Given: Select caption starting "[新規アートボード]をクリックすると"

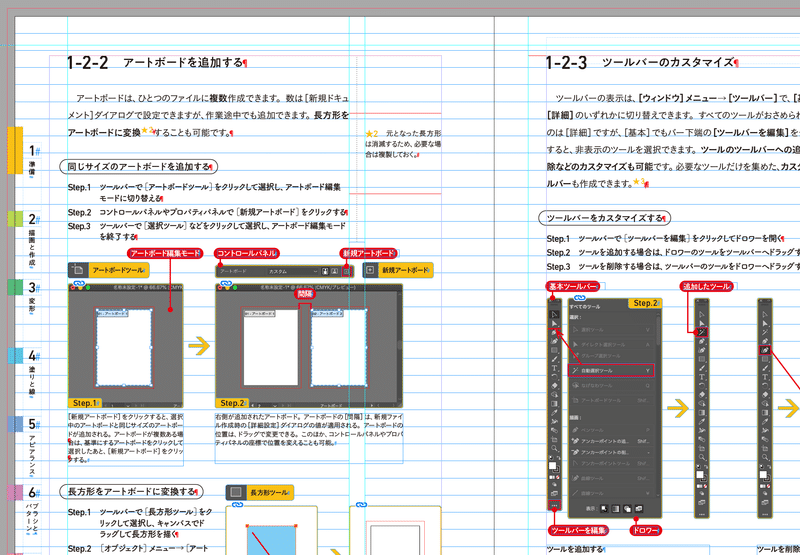Looking at the screenshot, I should click(126, 438).
